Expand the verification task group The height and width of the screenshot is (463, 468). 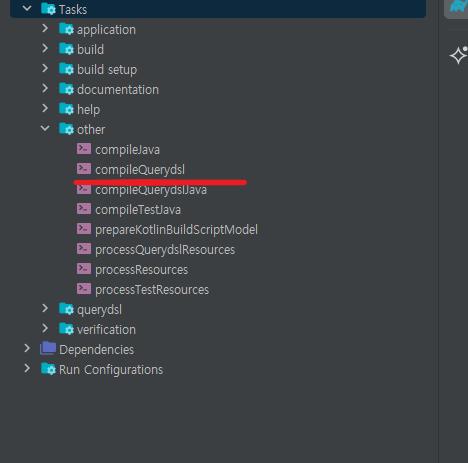45,329
